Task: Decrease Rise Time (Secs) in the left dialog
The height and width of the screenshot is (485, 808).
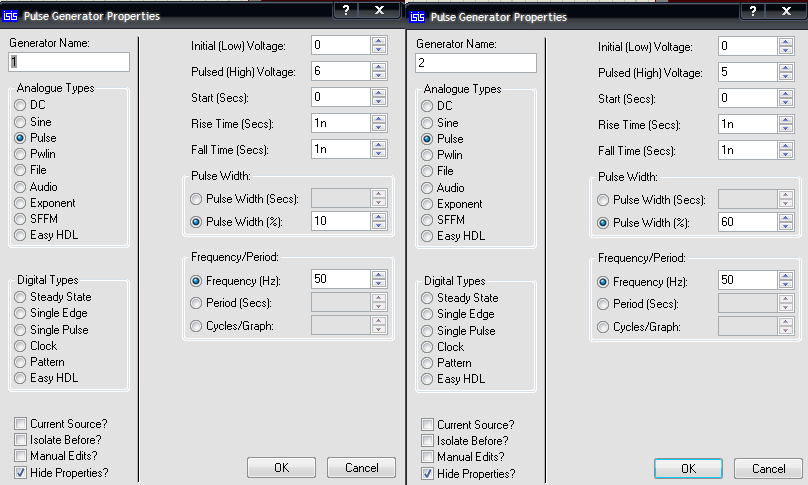Action: tap(378, 128)
